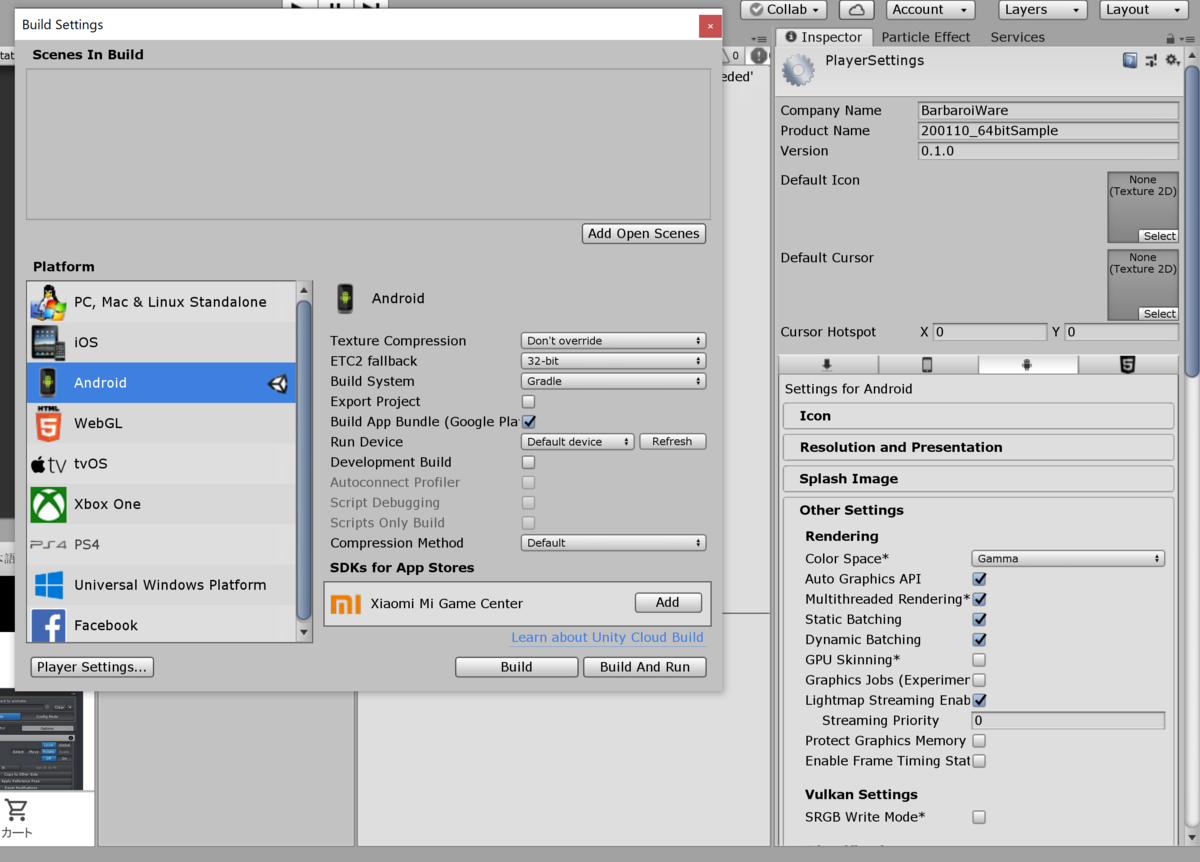Click the cloud services icon button
1200x862 pixels.
tap(857, 10)
